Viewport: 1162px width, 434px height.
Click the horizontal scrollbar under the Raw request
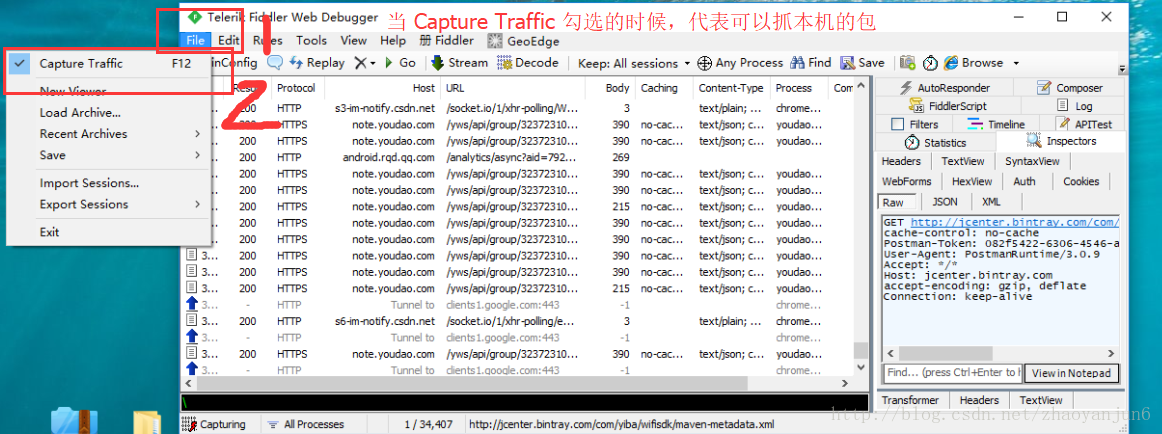1000,354
